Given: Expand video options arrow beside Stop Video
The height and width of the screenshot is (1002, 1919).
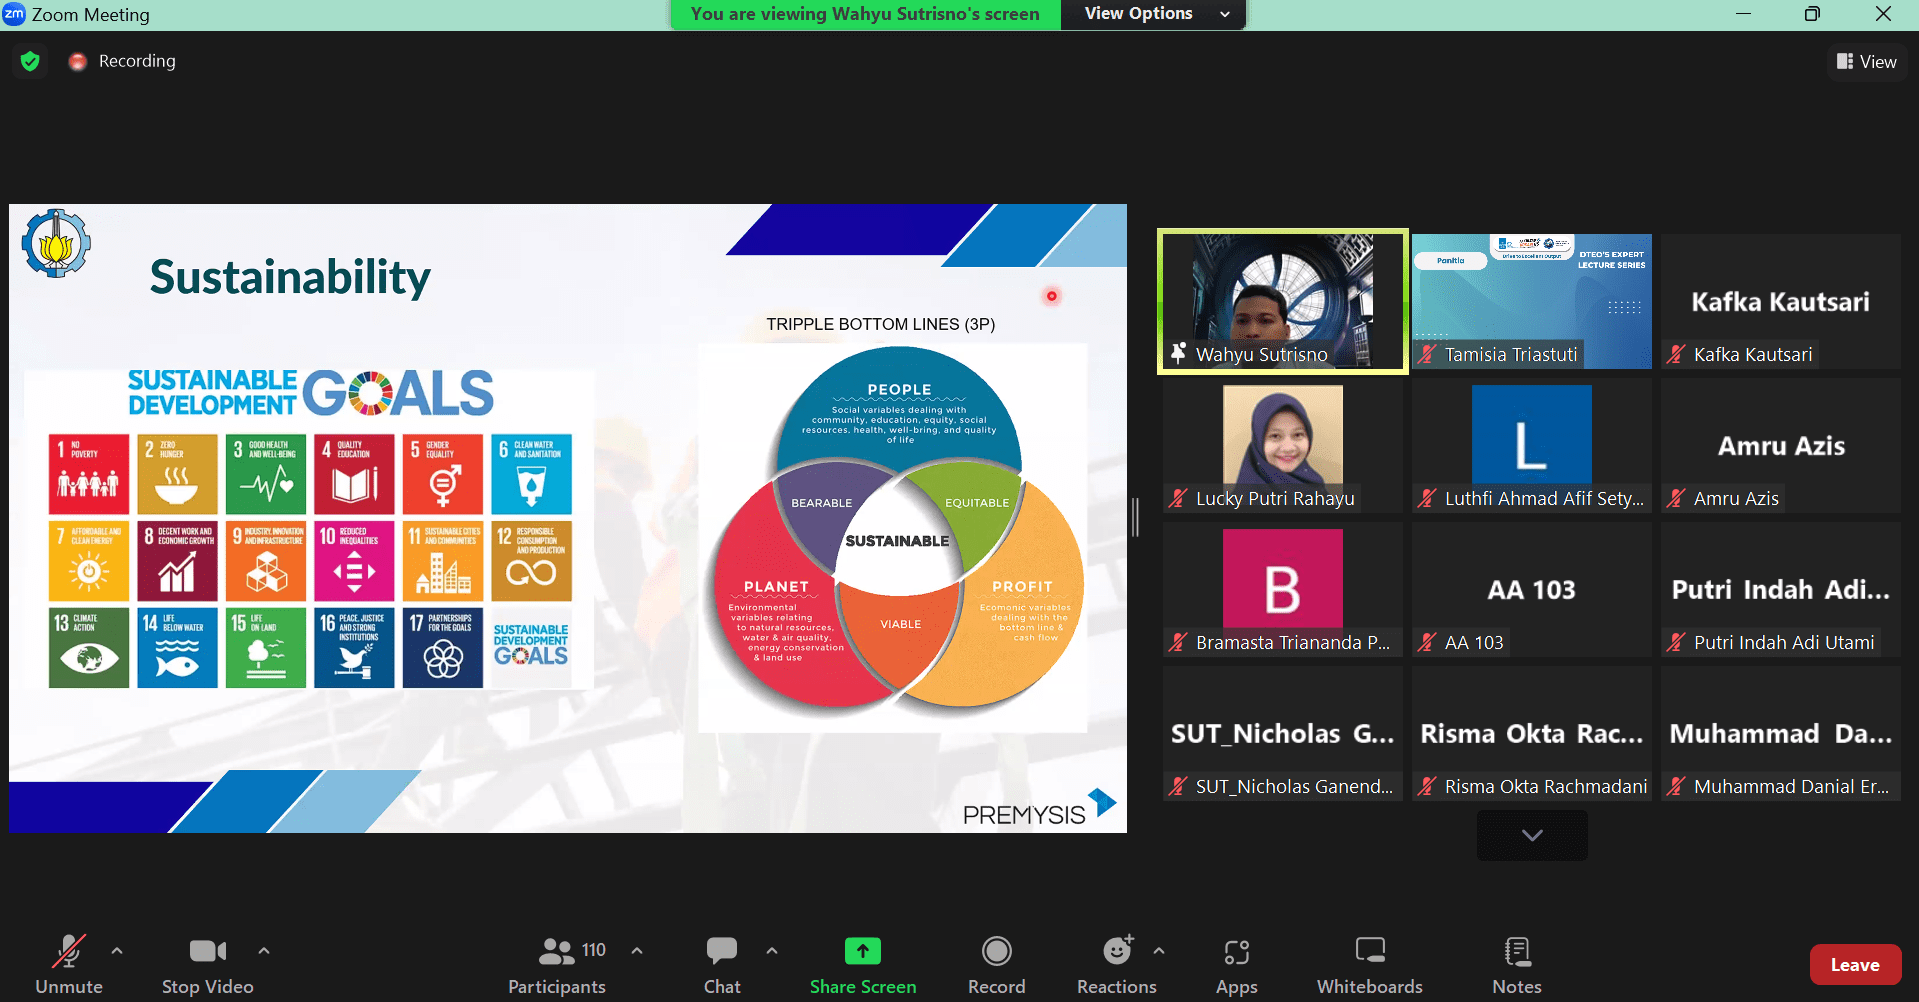Looking at the screenshot, I should tap(264, 951).
